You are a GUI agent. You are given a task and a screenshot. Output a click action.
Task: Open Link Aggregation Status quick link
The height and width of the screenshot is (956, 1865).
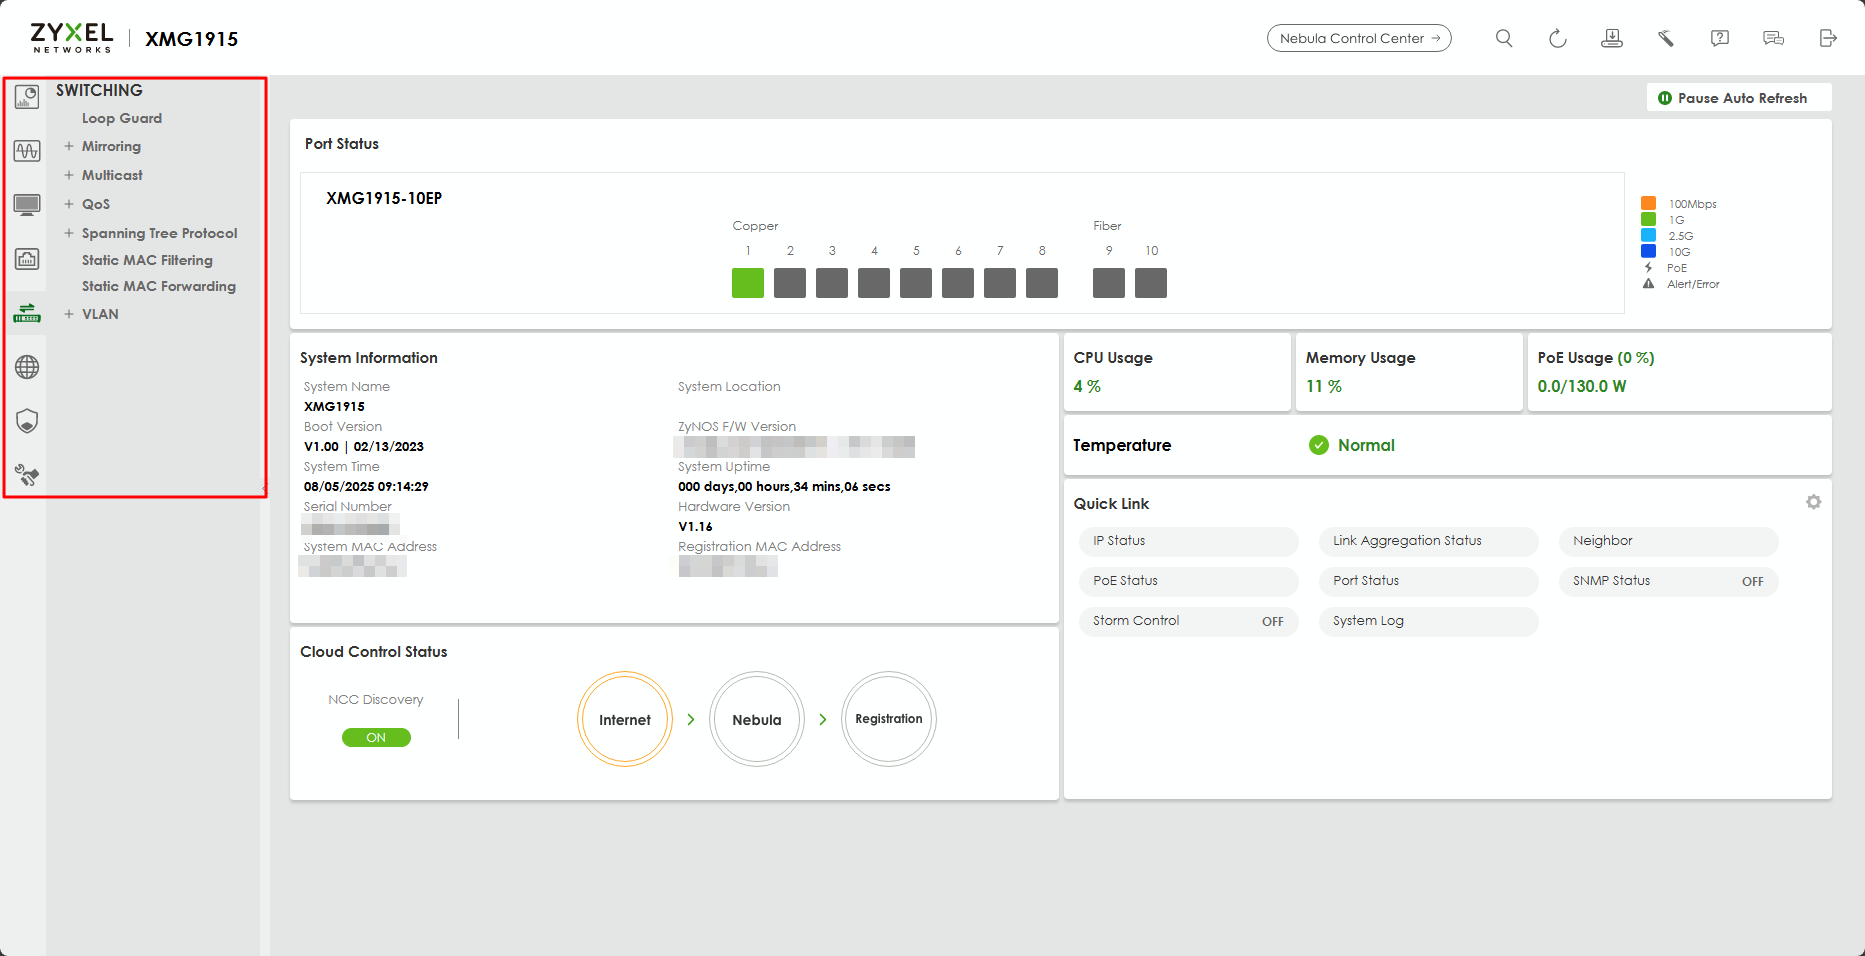[1429, 541]
